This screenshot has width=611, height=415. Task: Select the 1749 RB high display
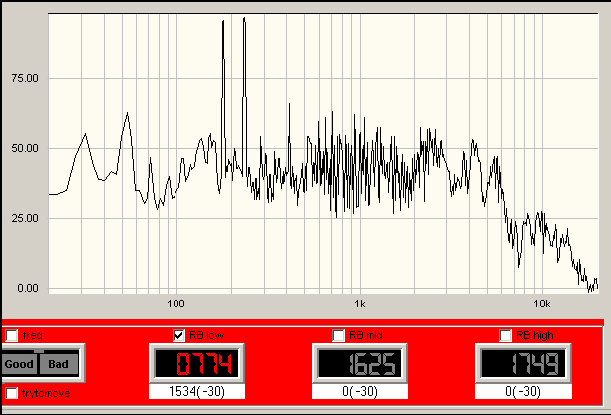click(523, 364)
